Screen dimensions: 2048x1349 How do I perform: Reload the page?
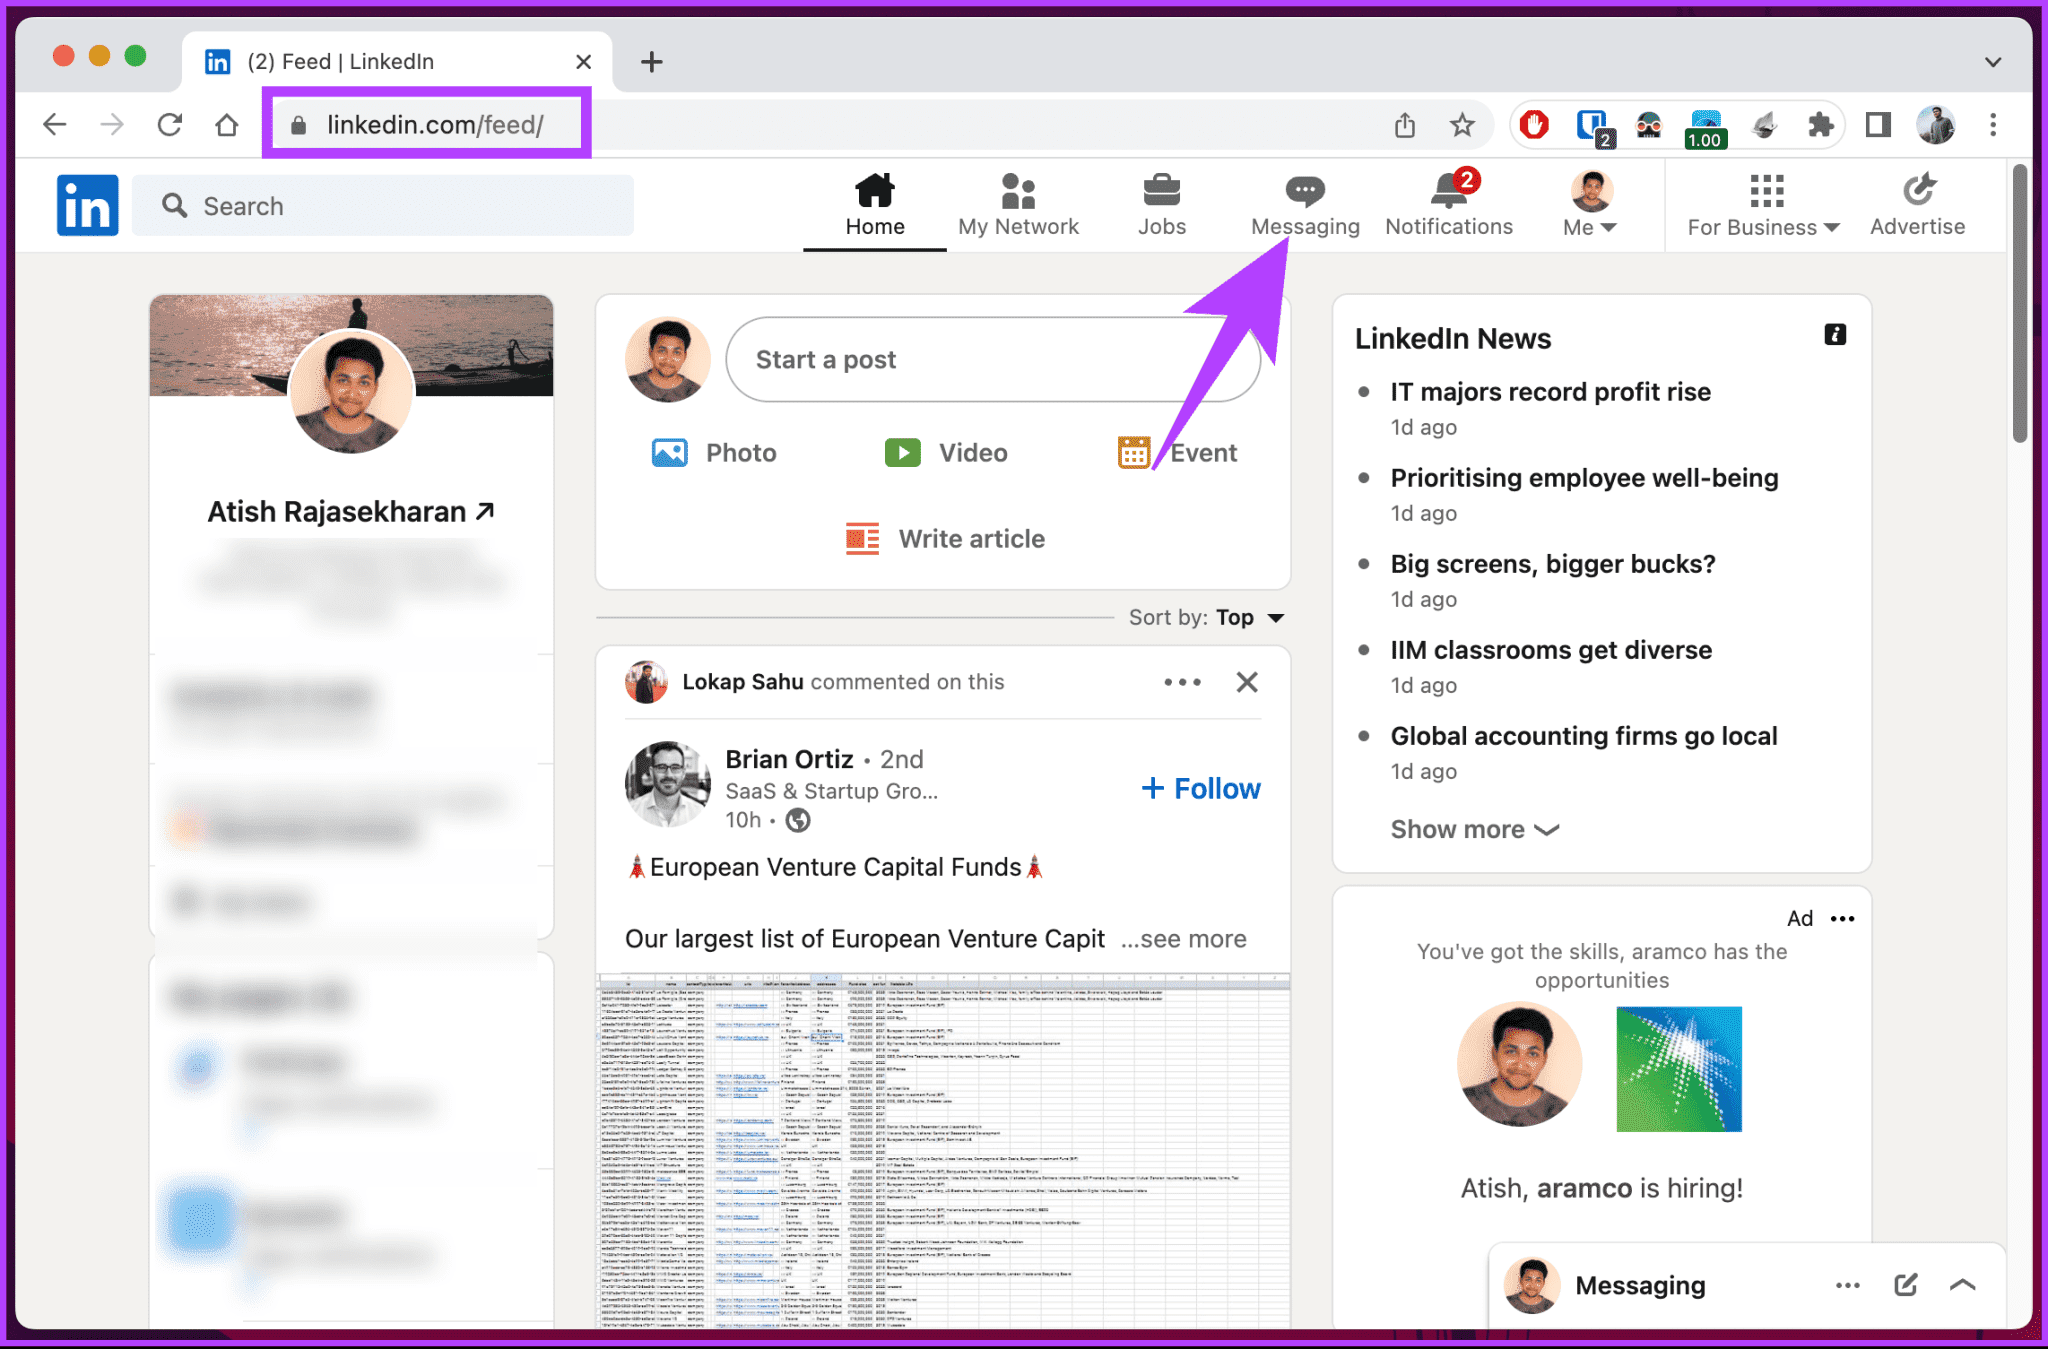click(169, 125)
